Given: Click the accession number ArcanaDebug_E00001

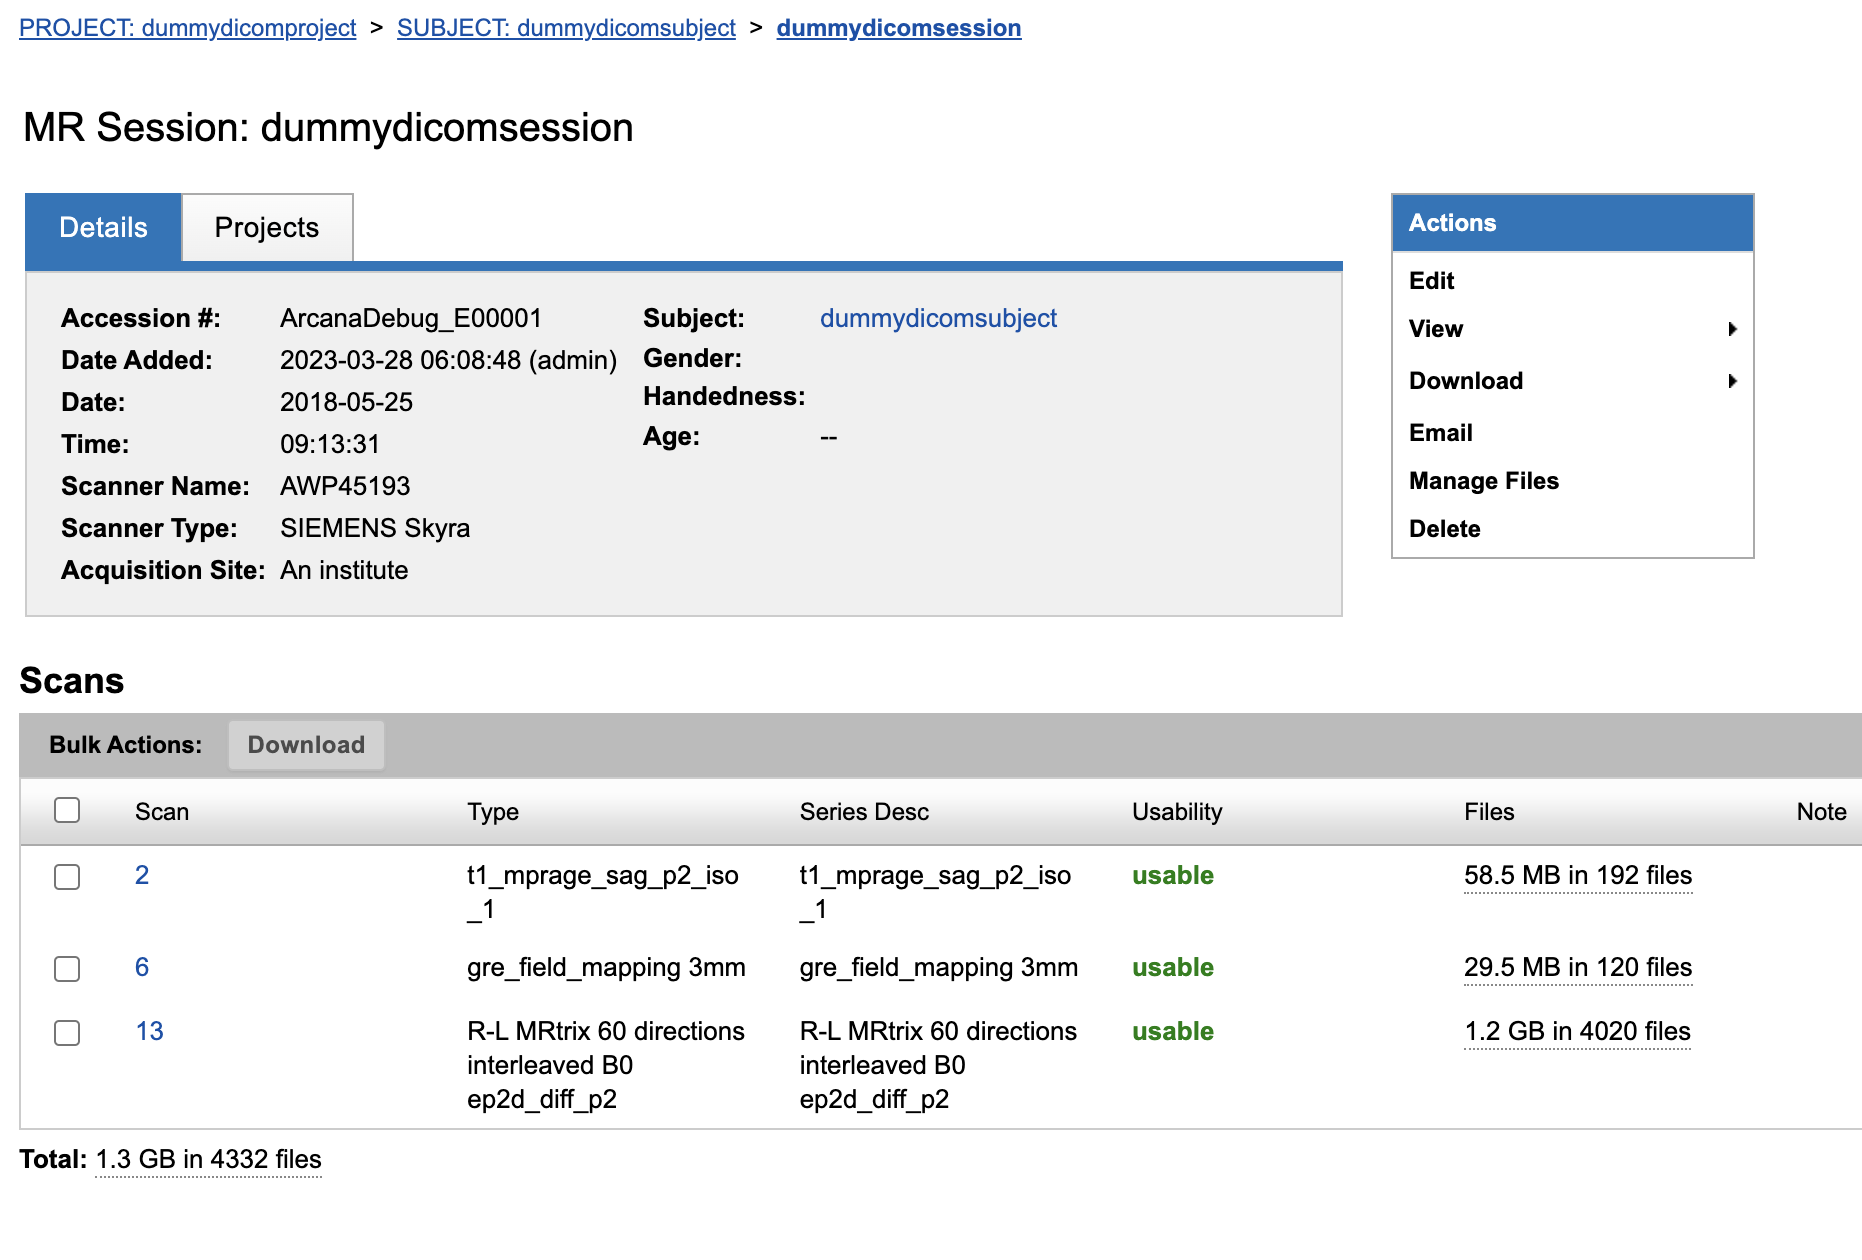Looking at the screenshot, I should [x=411, y=318].
